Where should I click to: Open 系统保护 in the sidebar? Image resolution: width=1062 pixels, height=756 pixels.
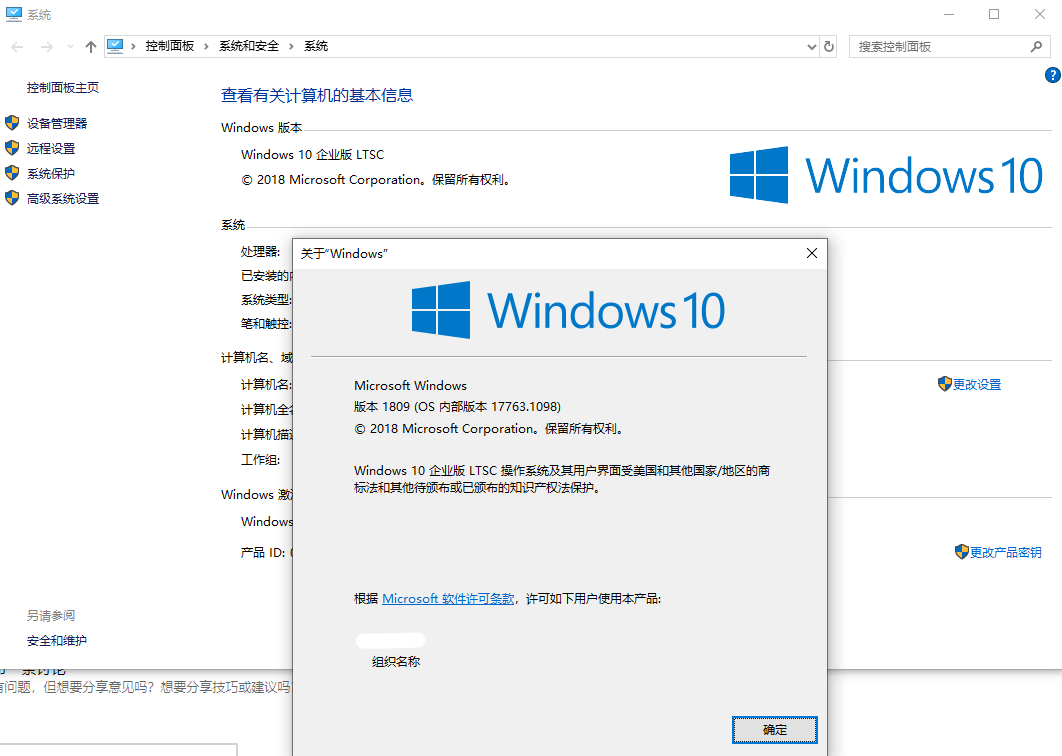tap(51, 173)
